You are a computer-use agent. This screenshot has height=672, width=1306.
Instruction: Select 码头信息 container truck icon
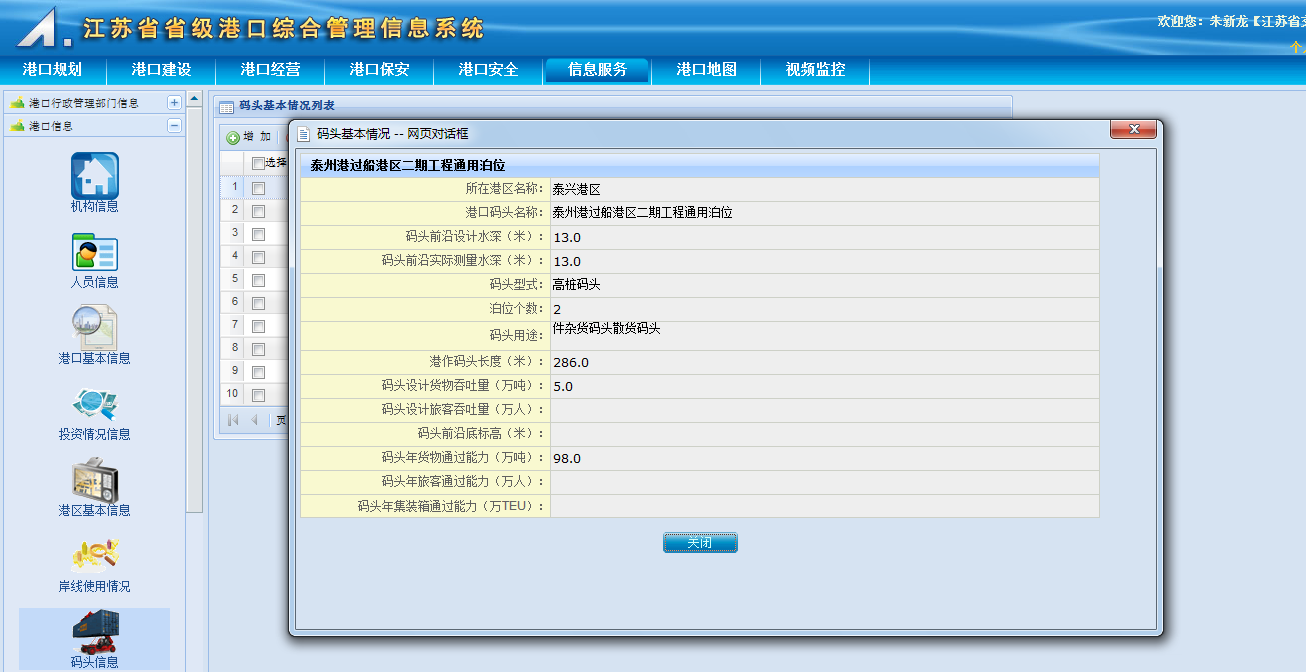point(95,630)
